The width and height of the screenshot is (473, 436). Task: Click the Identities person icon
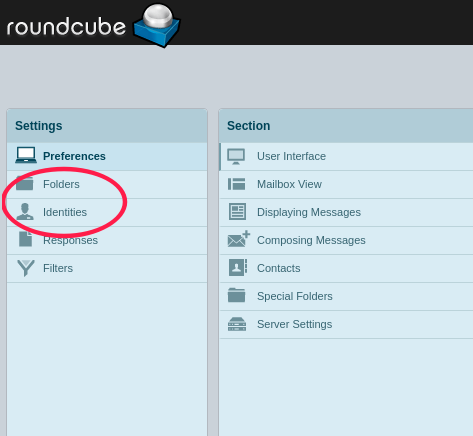point(25,212)
